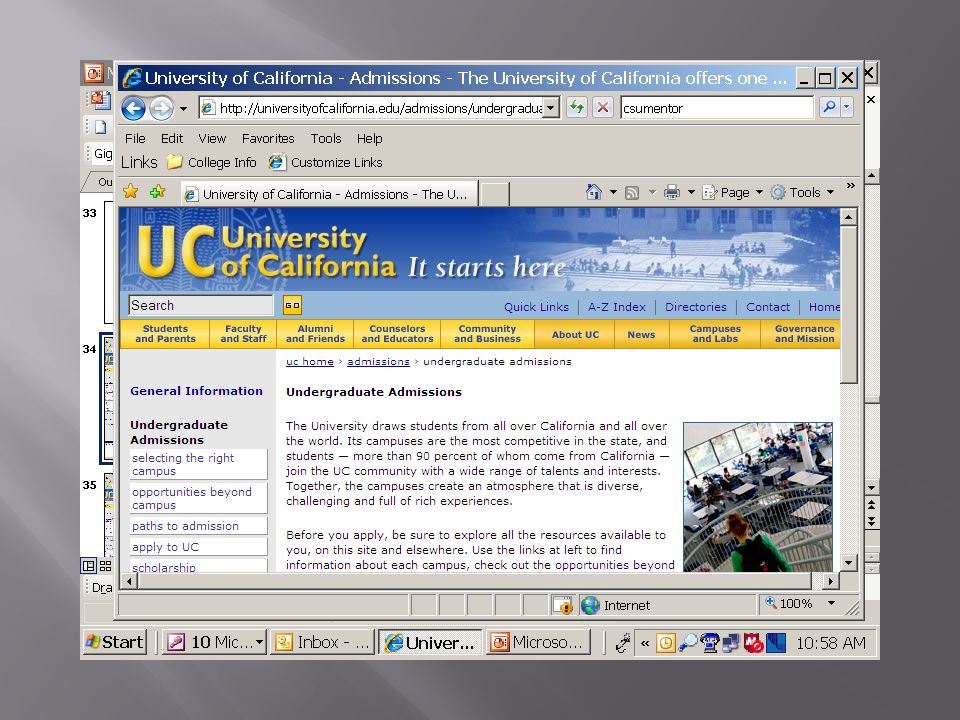Open the Page command menu
This screenshot has height=720, width=960.
[732, 192]
